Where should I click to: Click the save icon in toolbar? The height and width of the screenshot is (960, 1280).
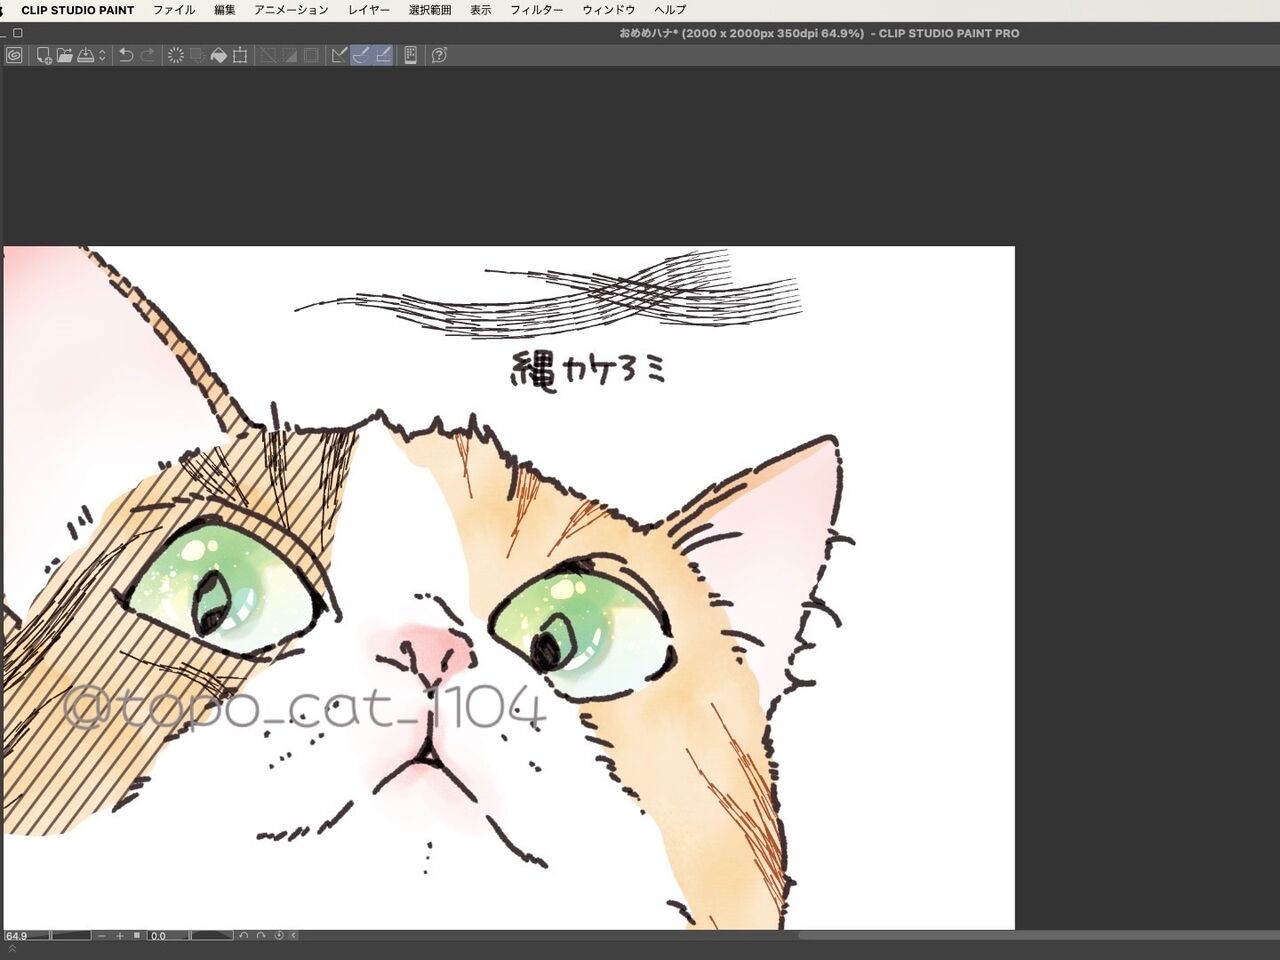click(86, 55)
